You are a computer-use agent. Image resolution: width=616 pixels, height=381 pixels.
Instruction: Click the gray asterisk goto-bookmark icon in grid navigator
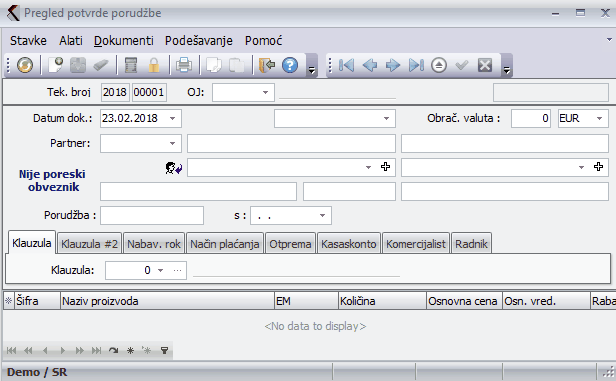(147, 350)
